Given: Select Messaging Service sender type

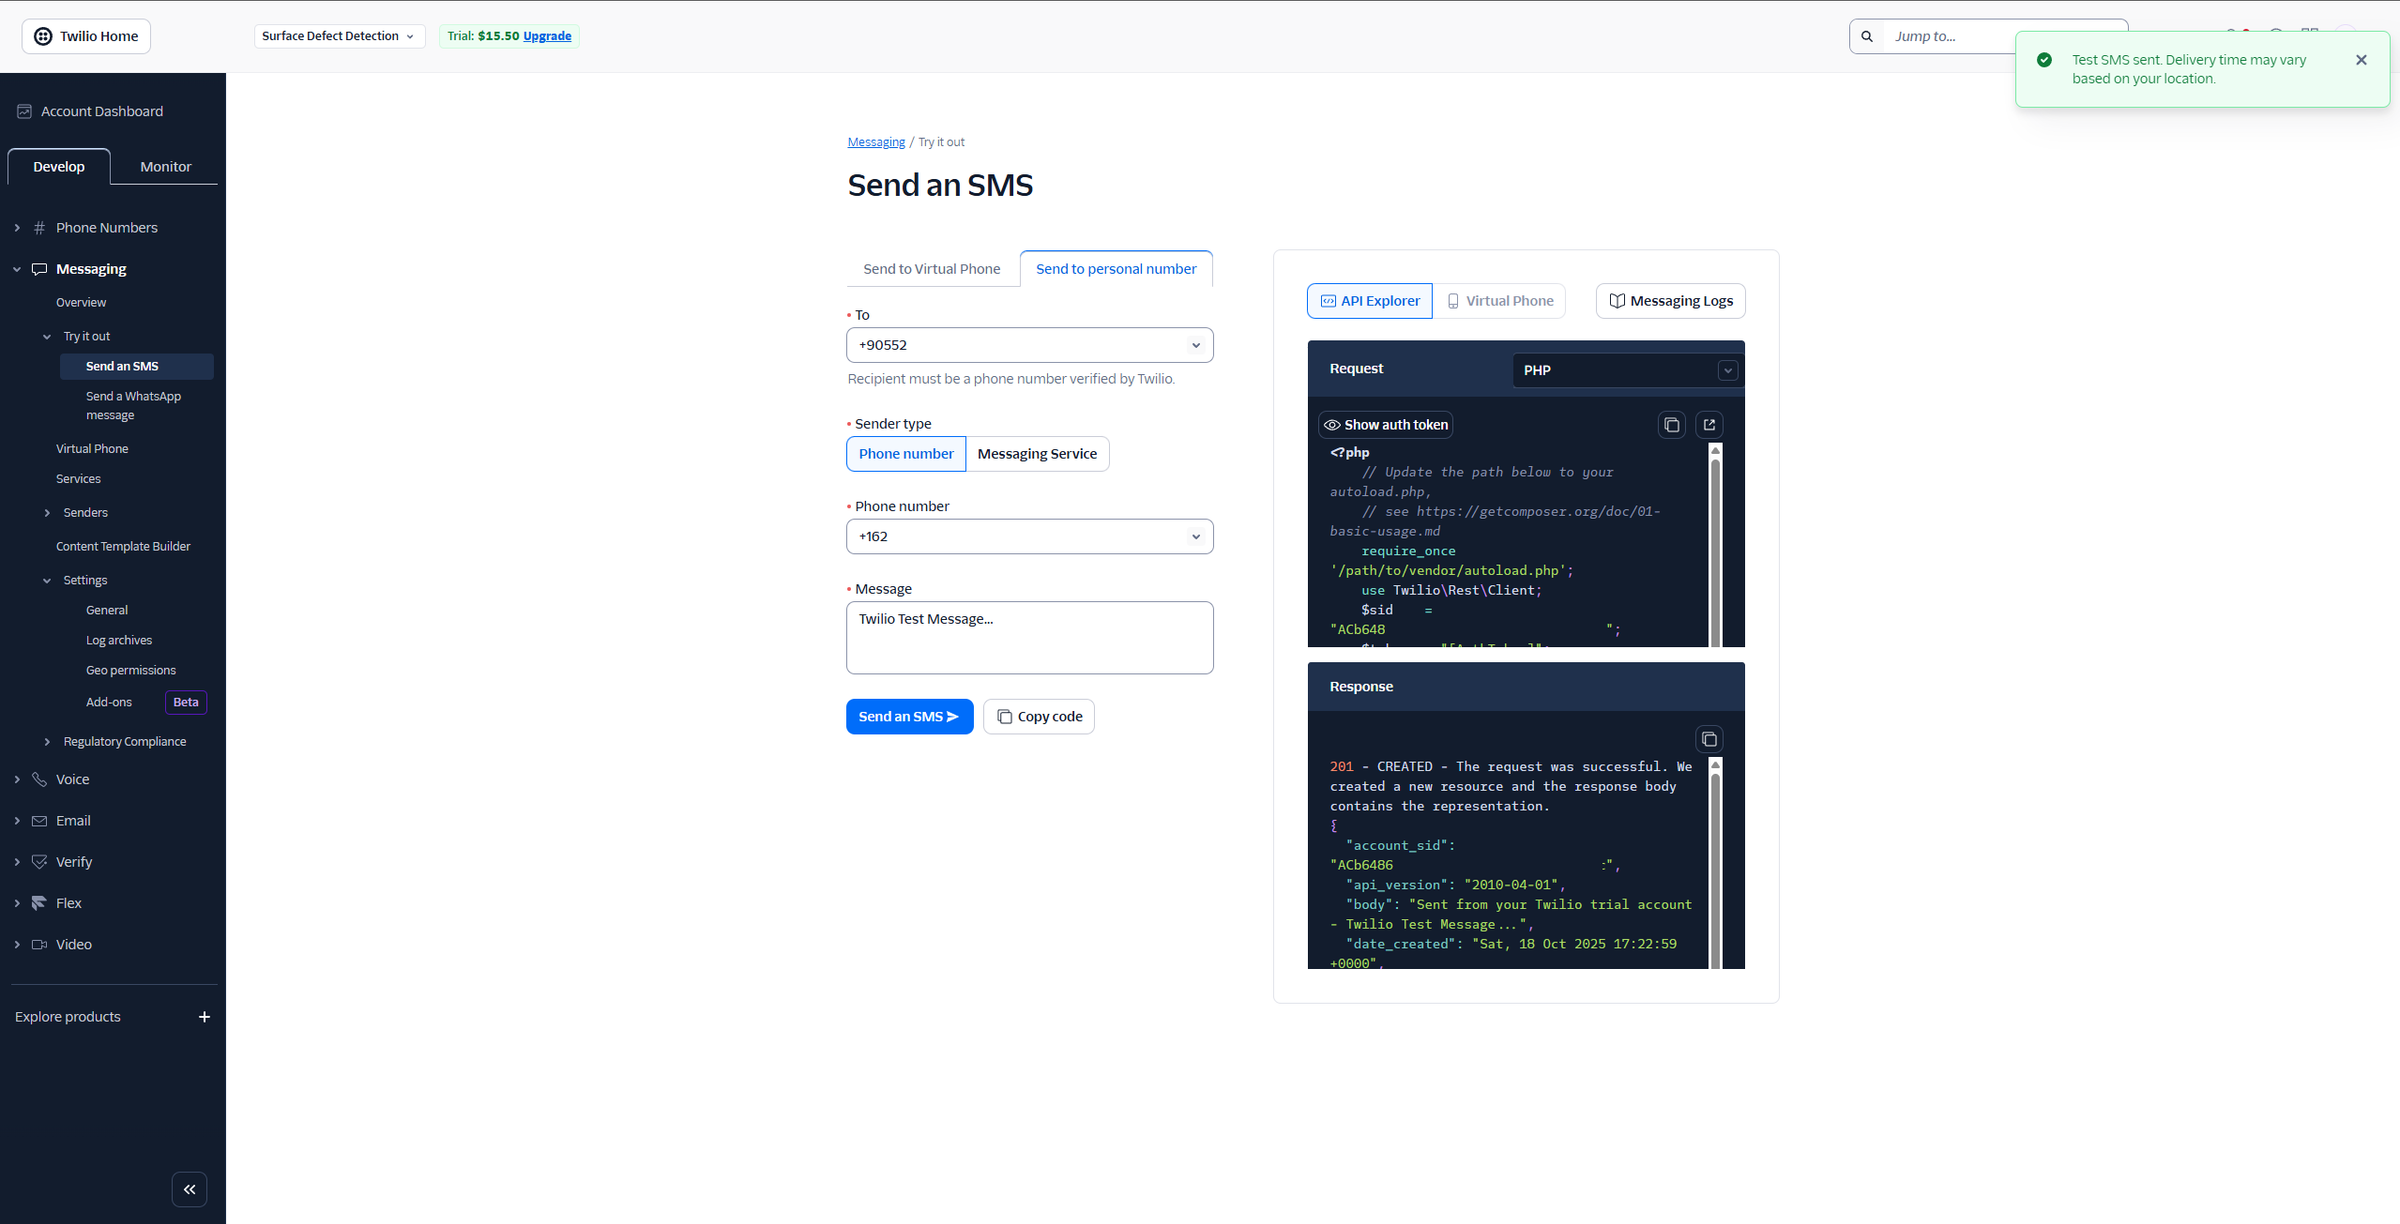Looking at the screenshot, I should pos(1037,454).
